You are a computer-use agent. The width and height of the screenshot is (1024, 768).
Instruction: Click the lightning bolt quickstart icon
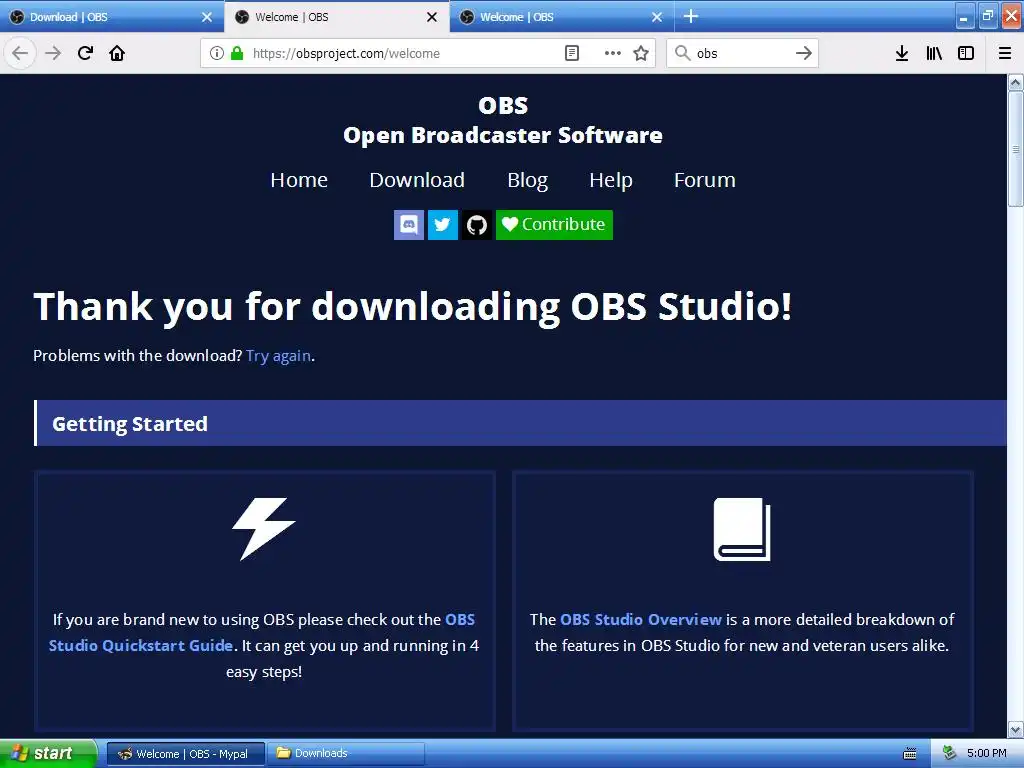click(264, 529)
